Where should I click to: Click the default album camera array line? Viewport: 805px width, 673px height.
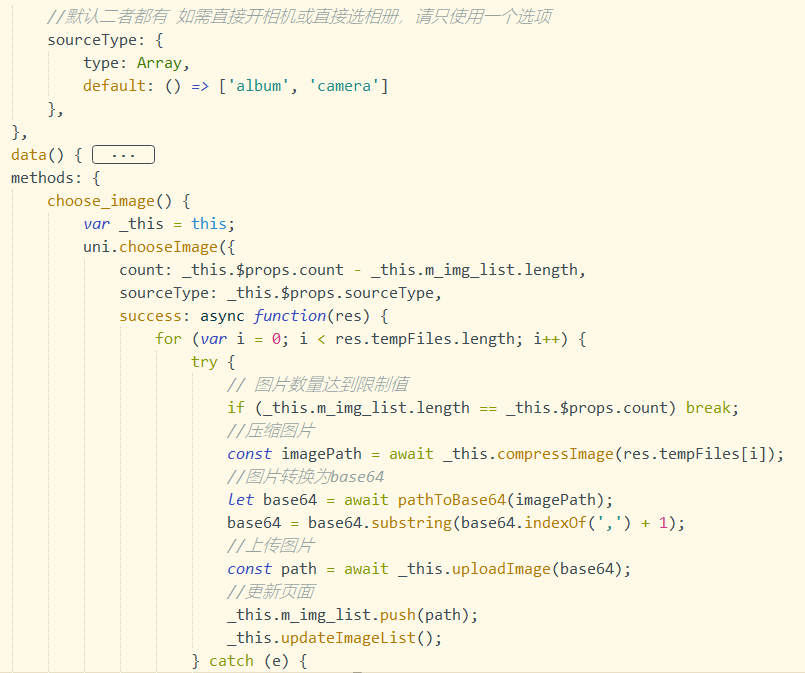coord(236,86)
